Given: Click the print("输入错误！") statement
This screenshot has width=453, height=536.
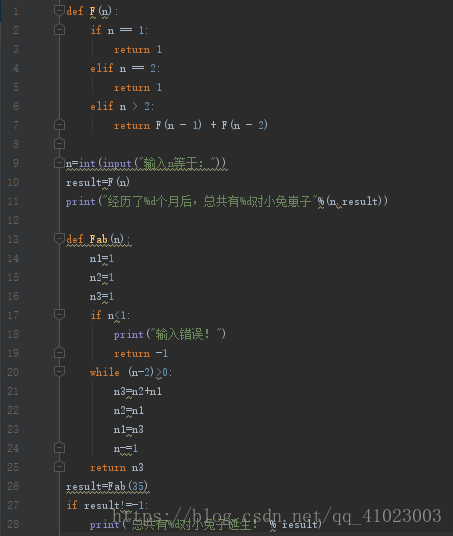Looking at the screenshot, I should click(170, 334).
